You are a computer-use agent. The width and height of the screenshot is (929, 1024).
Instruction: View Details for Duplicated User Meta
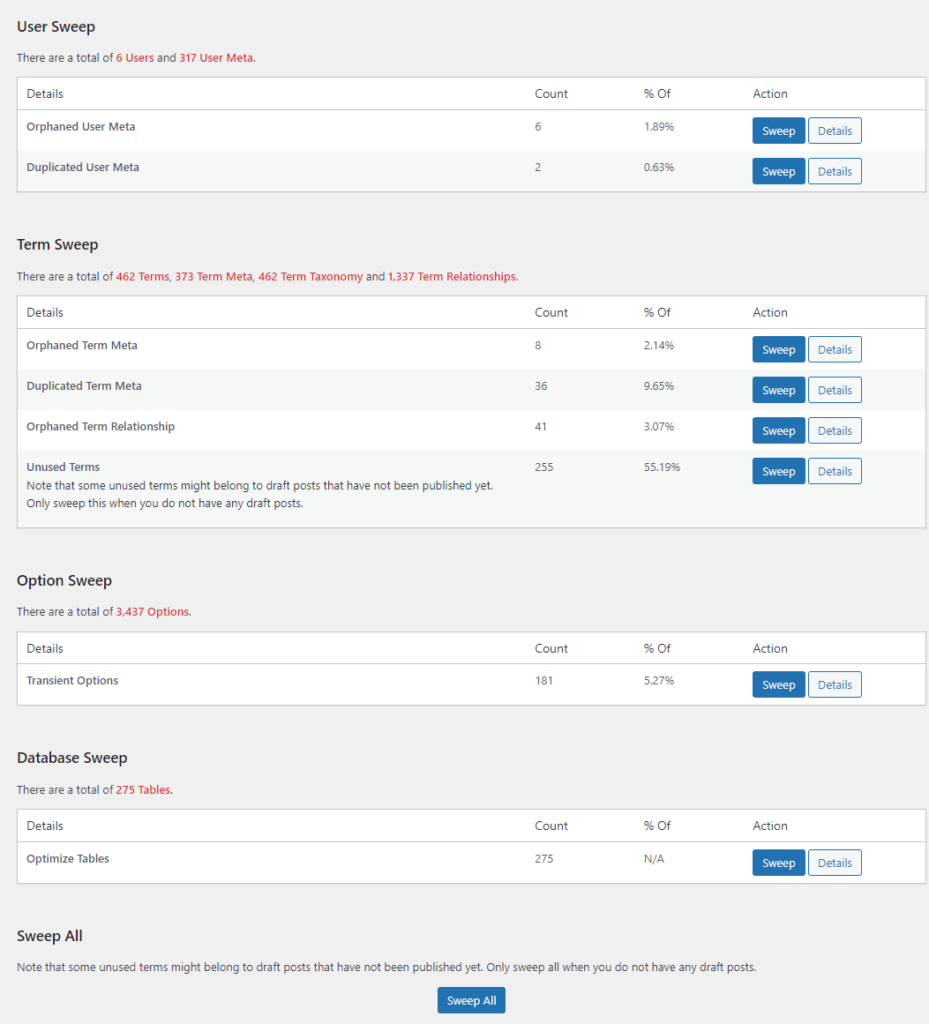coord(834,170)
